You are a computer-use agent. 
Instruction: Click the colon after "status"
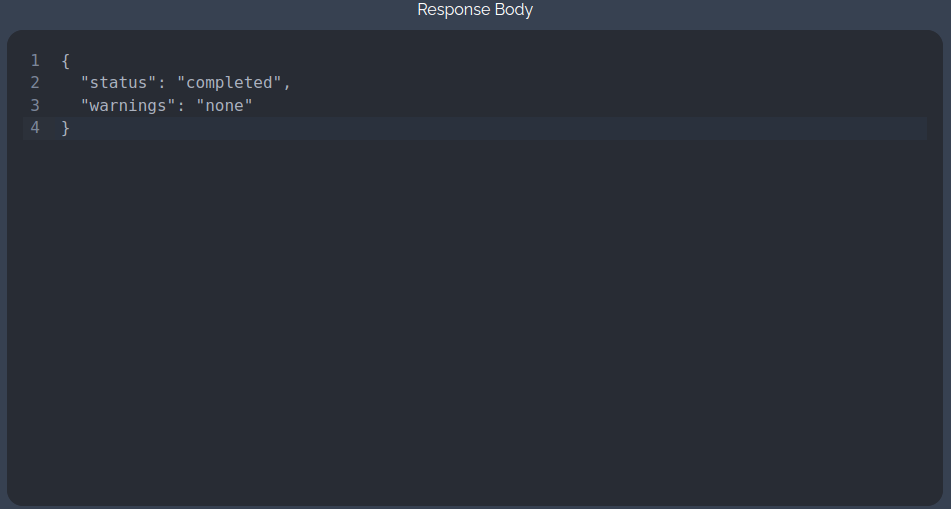coord(163,83)
